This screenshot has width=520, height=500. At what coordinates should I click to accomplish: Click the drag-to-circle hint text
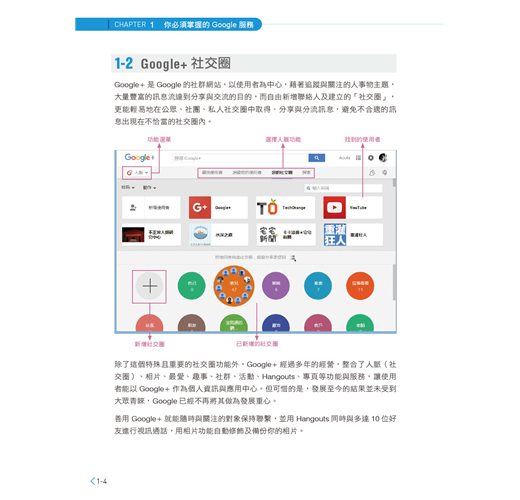click(x=251, y=257)
